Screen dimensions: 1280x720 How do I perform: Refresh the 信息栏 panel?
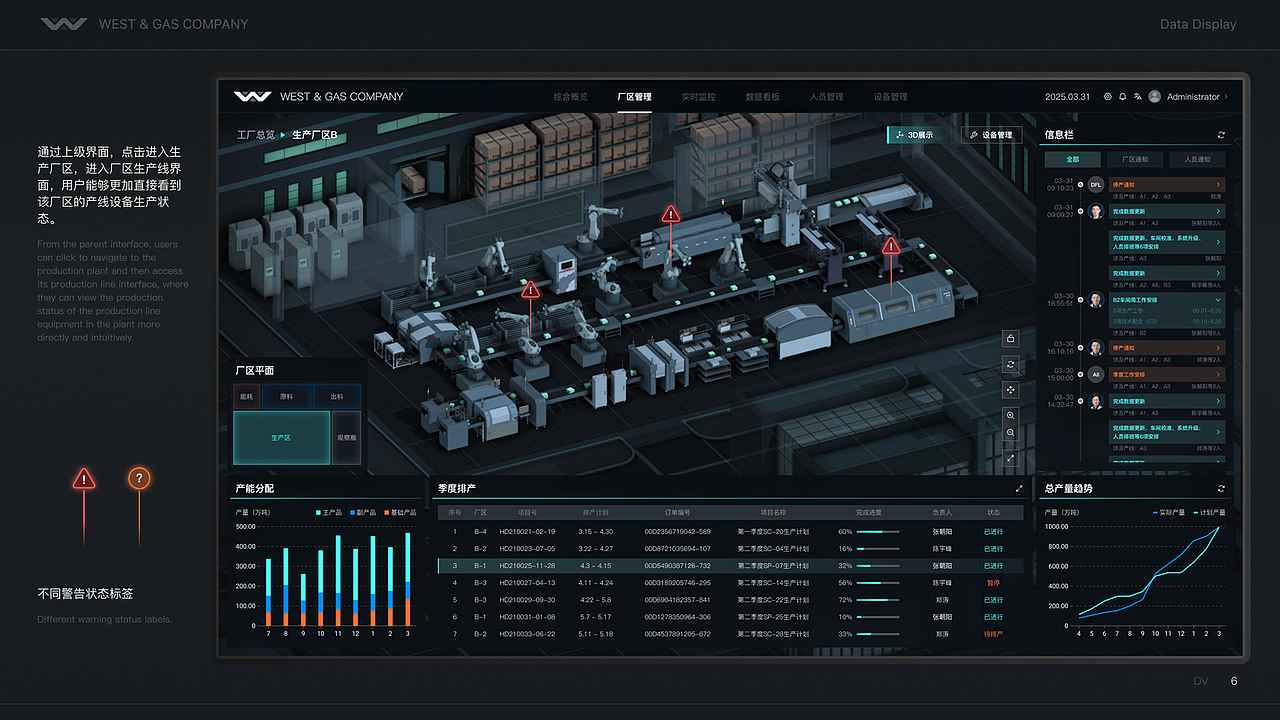tap(1221, 135)
